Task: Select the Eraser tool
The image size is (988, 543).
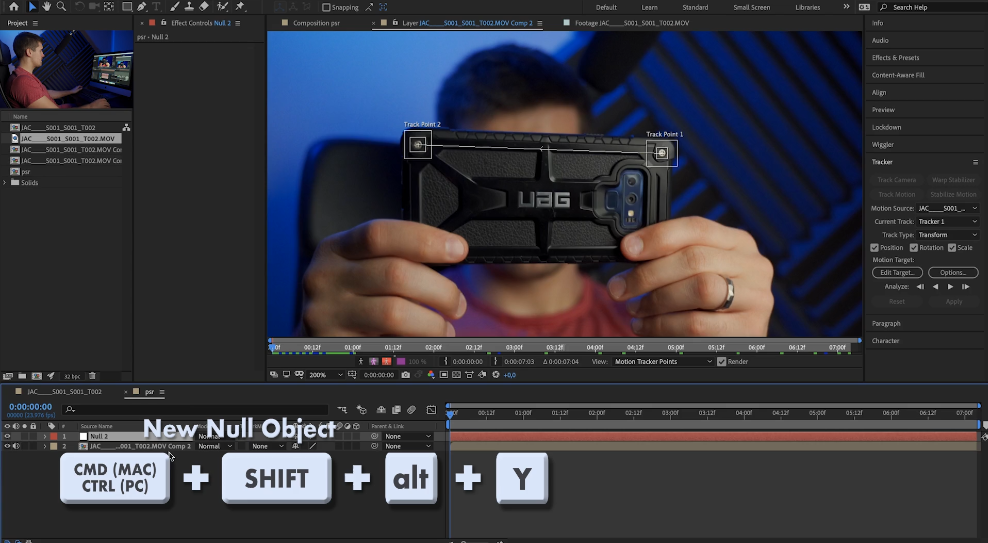Action: pos(204,6)
